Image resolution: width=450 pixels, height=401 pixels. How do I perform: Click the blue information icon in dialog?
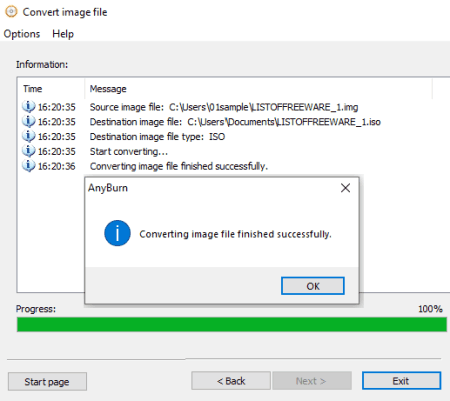tap(117, 233)
